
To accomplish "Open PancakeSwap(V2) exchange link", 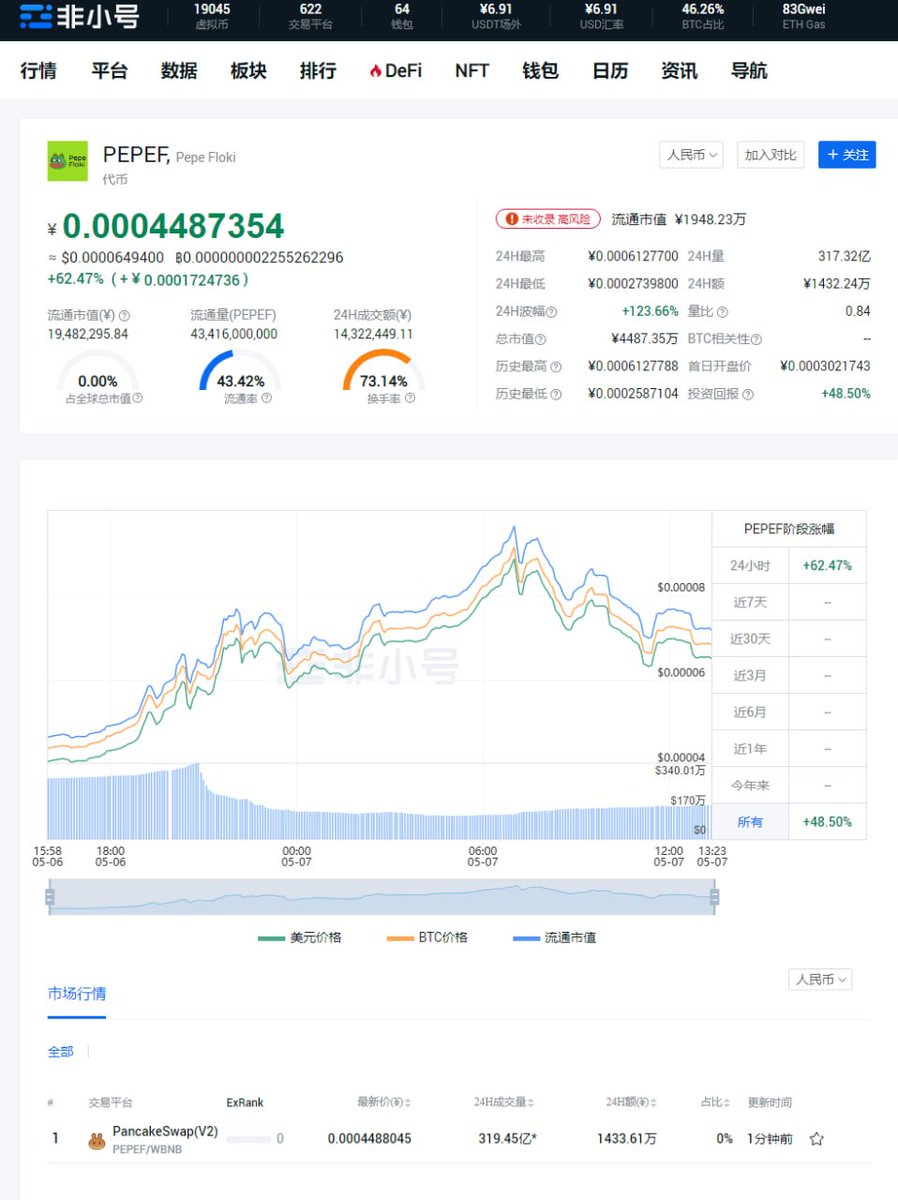I will click(165, 1132).
